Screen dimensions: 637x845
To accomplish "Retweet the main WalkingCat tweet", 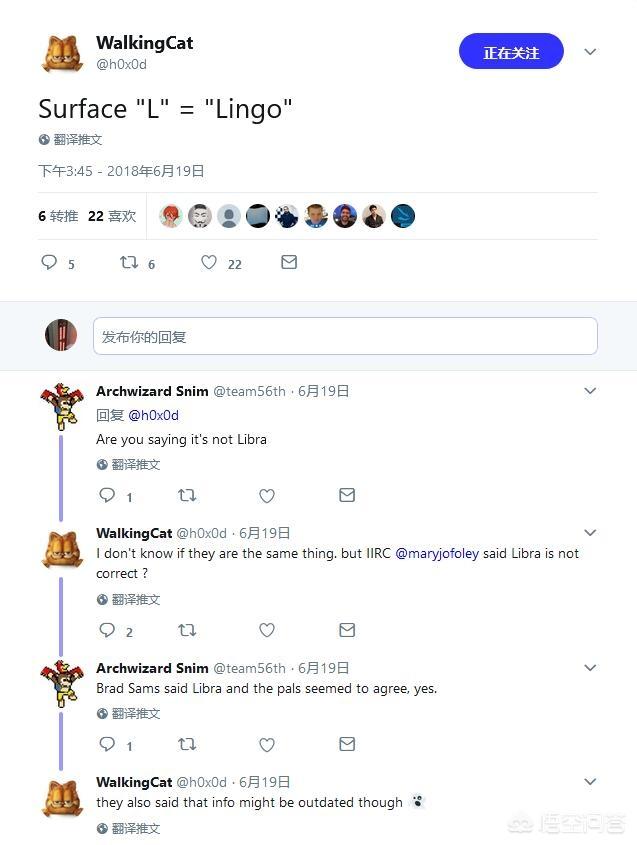I will 129,263.
